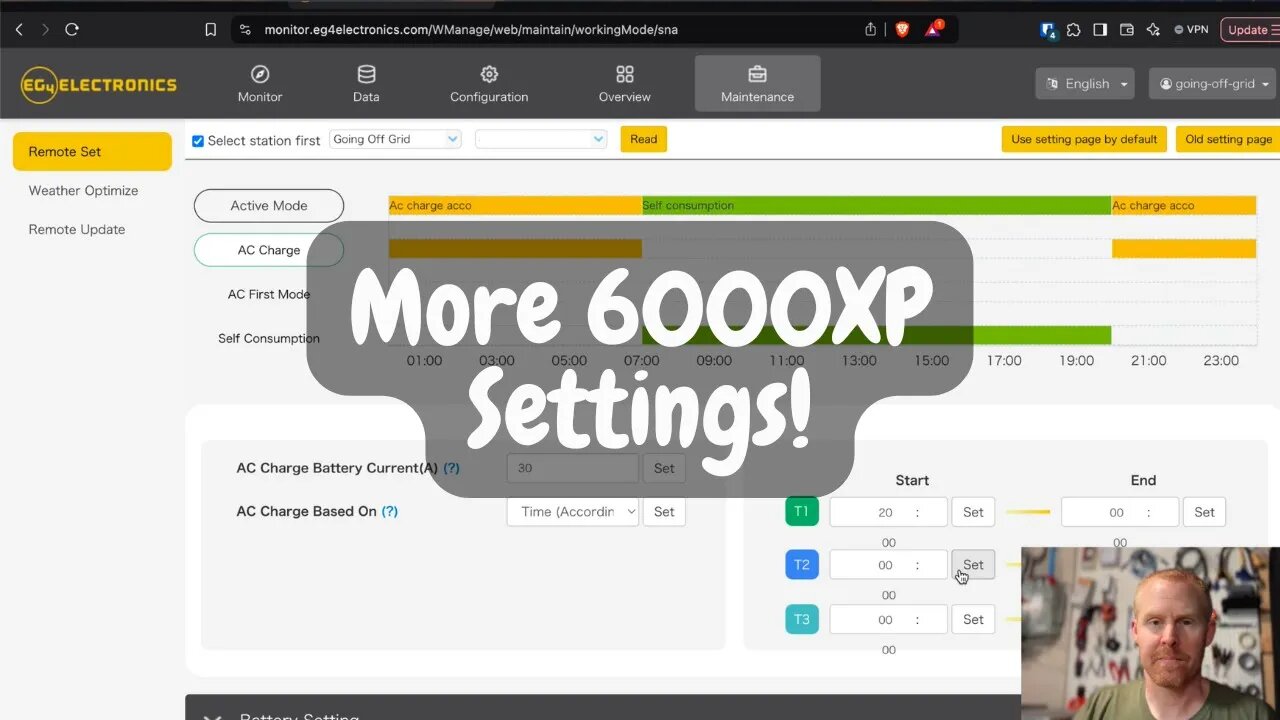Click T1 end time input
1280x720 pixels.
click(x=1119, y=512)
